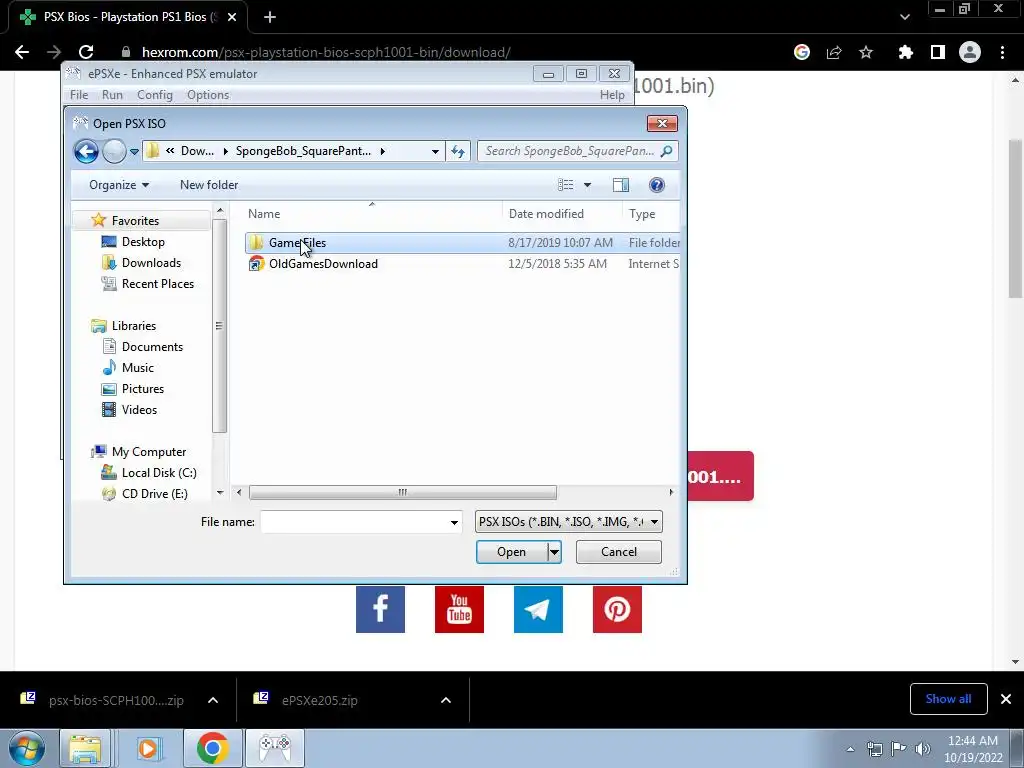Open ePSXe Config menu
Viewport: 1024px width, 768px height.
(155, 95)
